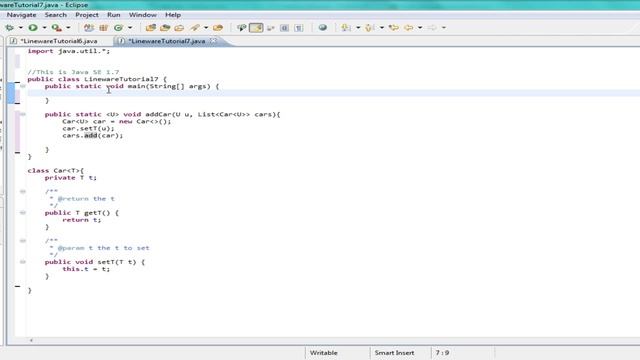
Task: Click the Forward navigation arrow
Action: 432,28
